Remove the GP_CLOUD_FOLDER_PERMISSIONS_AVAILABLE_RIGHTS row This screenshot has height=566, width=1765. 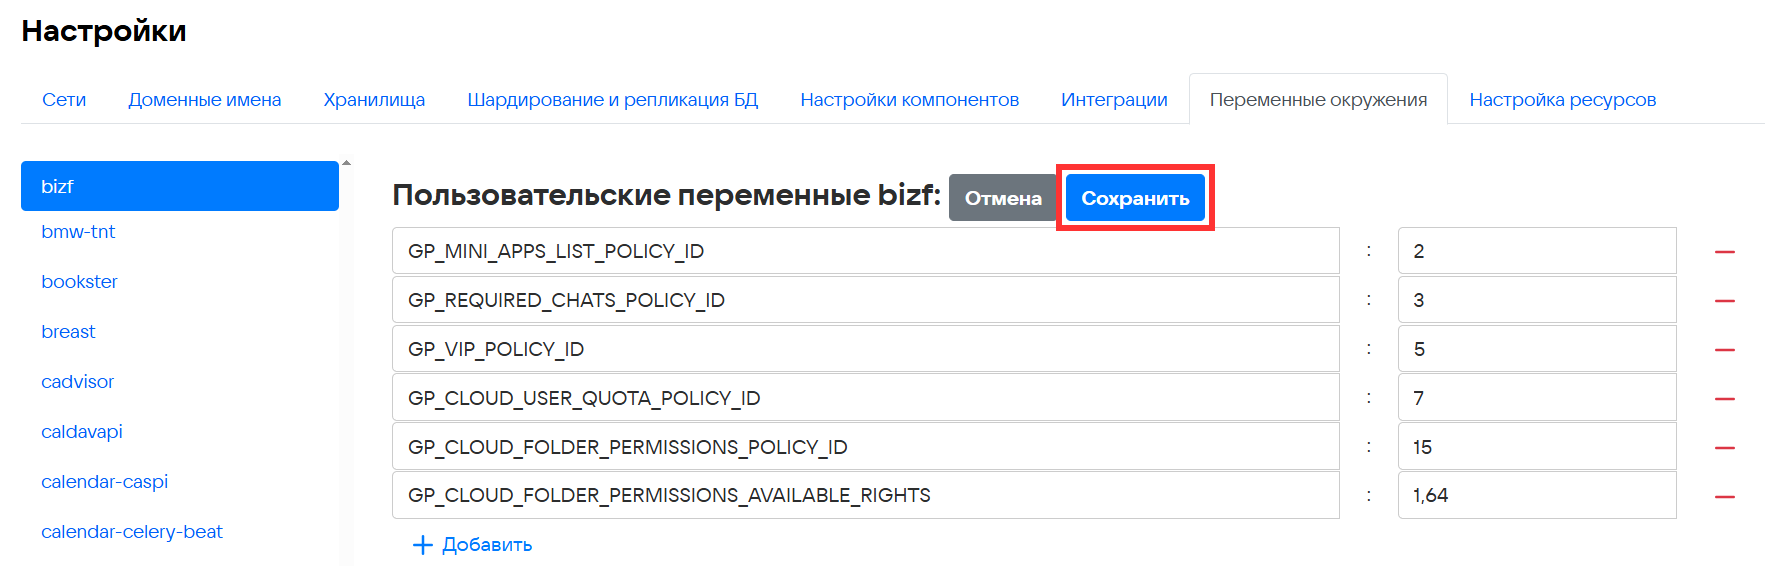1724,497
